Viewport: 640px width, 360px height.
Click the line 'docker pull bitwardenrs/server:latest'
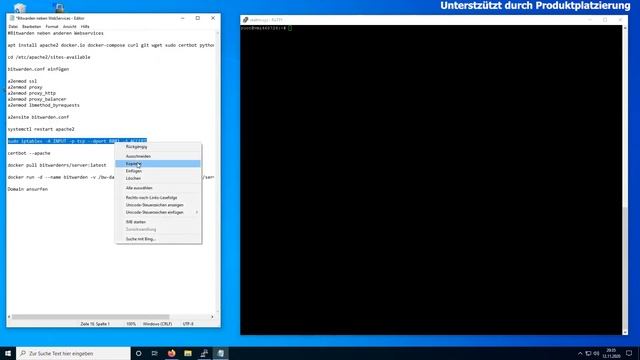click(x=57, y=165)
